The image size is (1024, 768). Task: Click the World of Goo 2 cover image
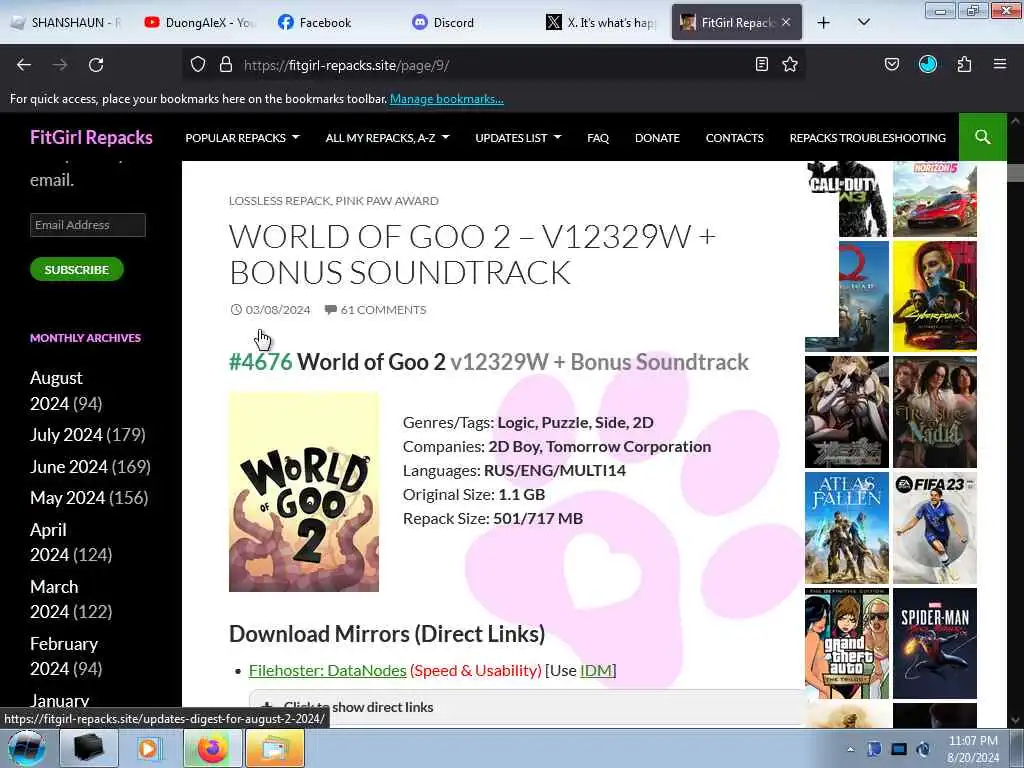click(x=304, y=492)
